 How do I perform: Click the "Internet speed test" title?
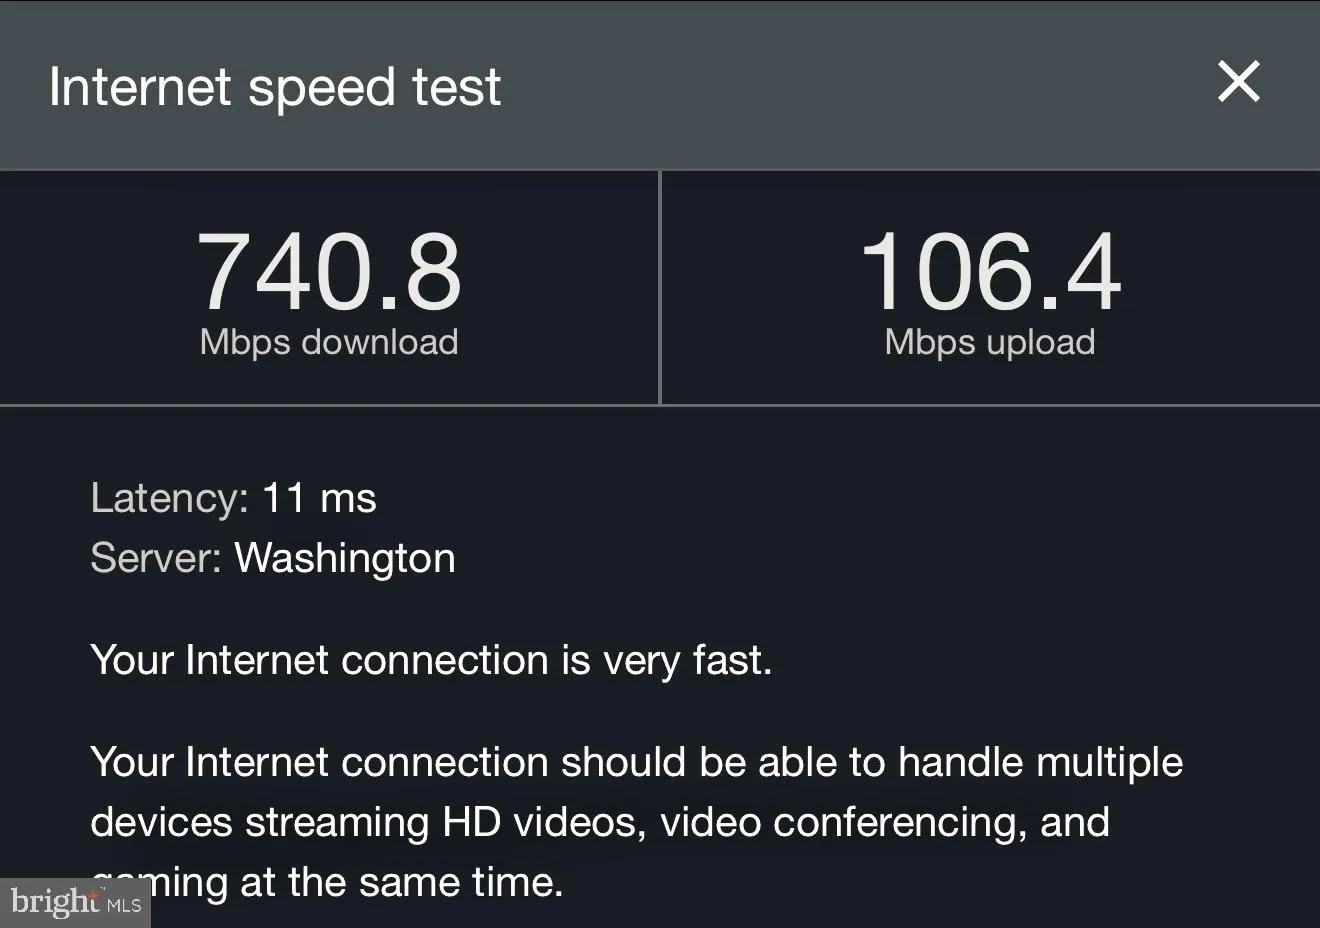click(275, 87)
